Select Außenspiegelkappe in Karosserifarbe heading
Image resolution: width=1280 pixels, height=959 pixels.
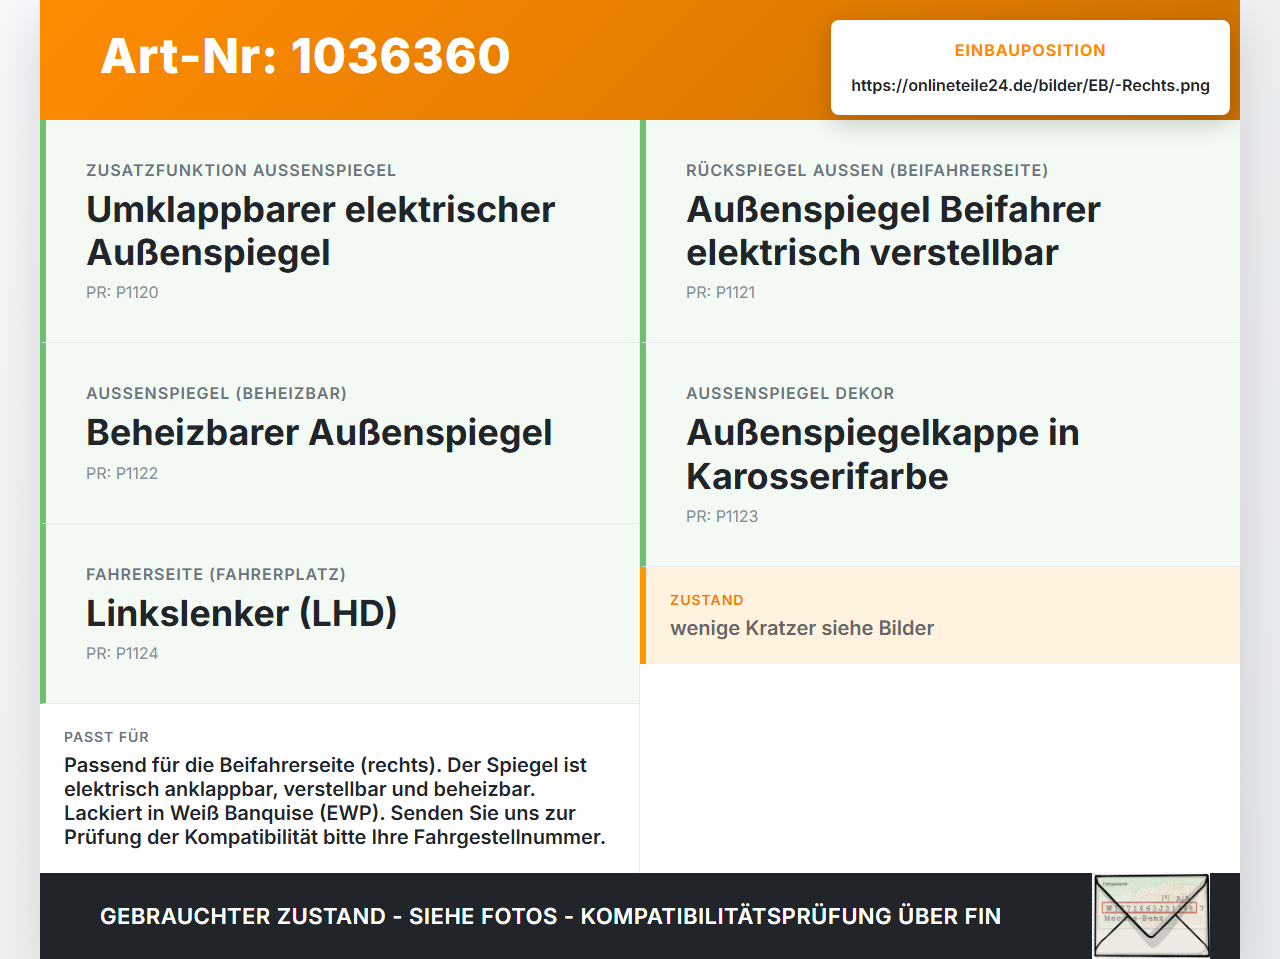click(883, 454)
